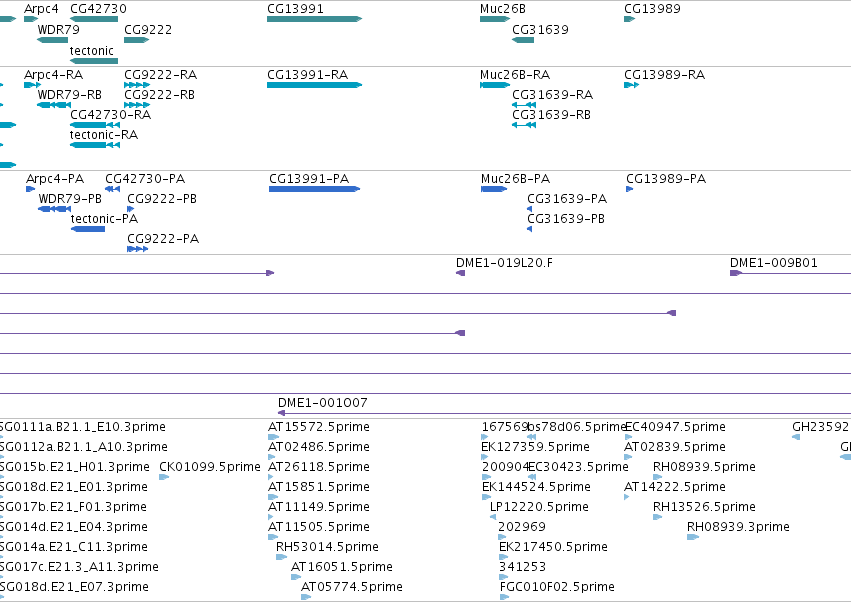Click EST AT11149.5prime
This screenshot has width=851, height=602.
point(319,507)
